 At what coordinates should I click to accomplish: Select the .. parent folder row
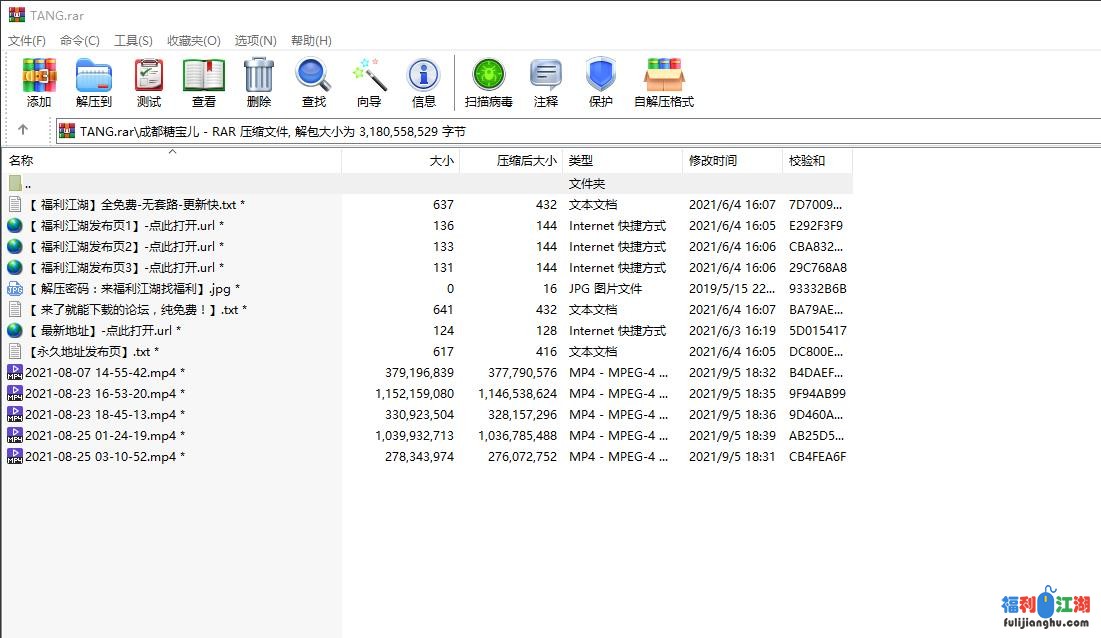pyautogui.click(x=100, y=182)
